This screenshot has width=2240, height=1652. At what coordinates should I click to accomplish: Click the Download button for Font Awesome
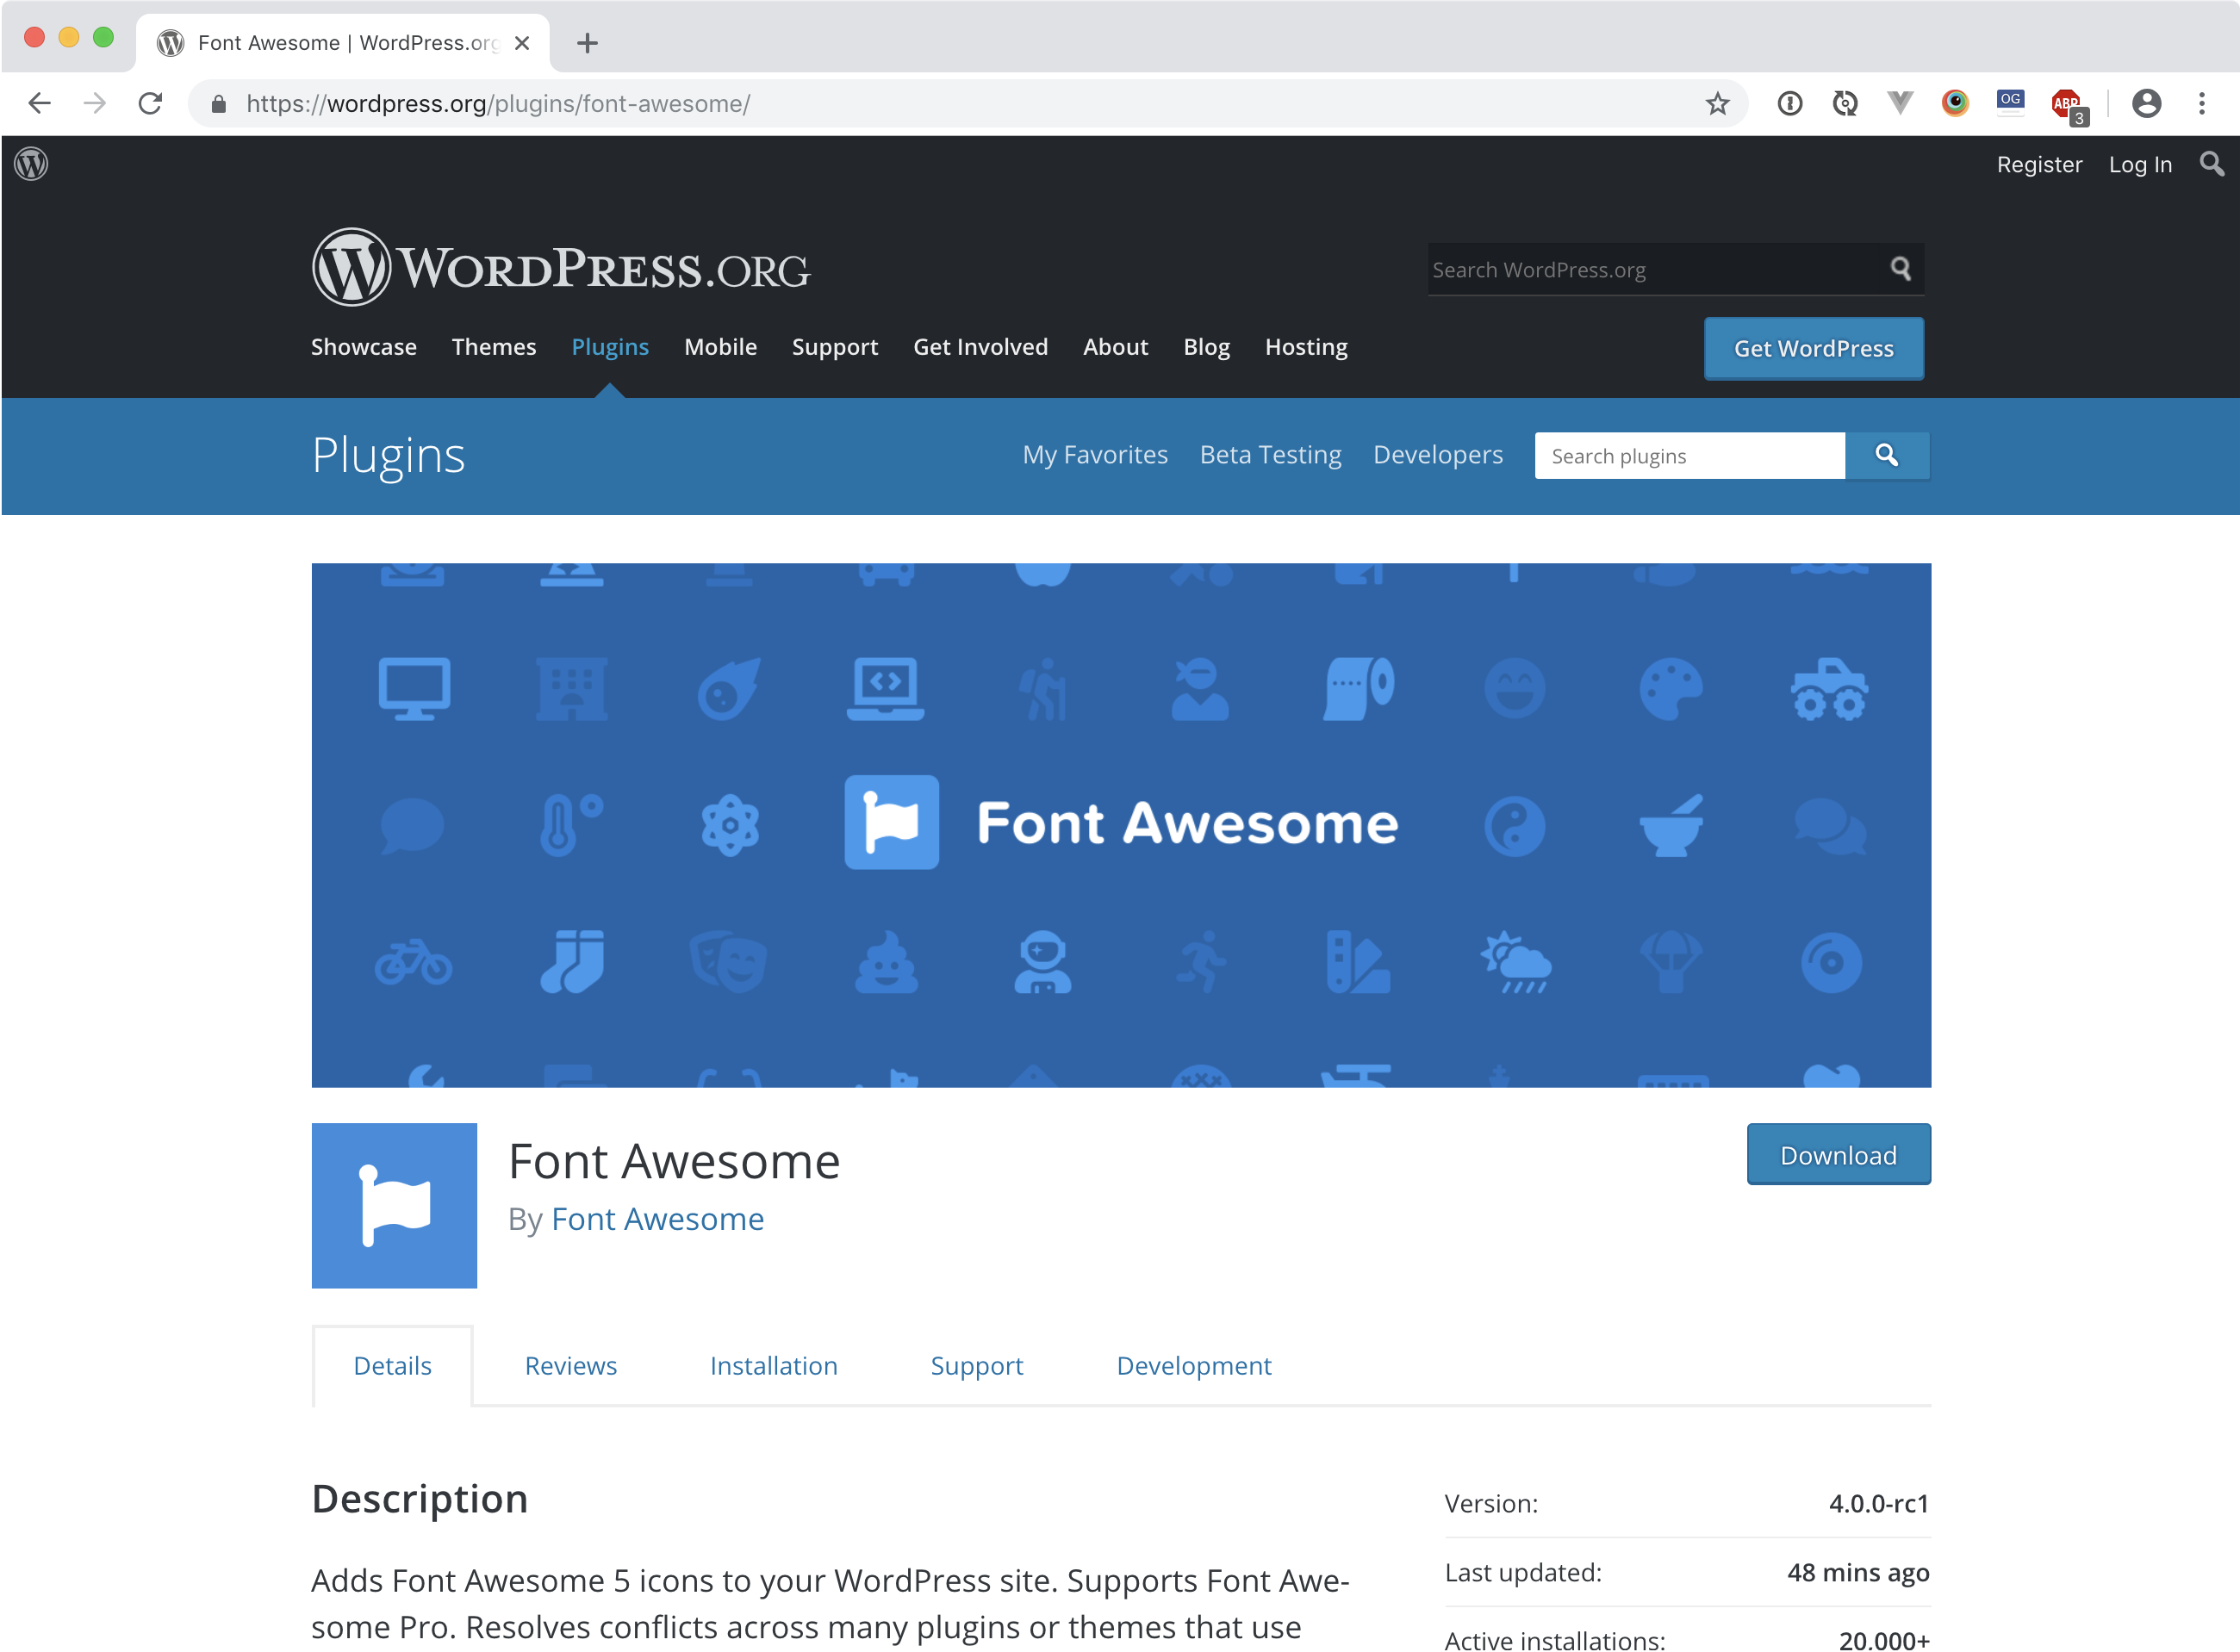point(1837,1153)
